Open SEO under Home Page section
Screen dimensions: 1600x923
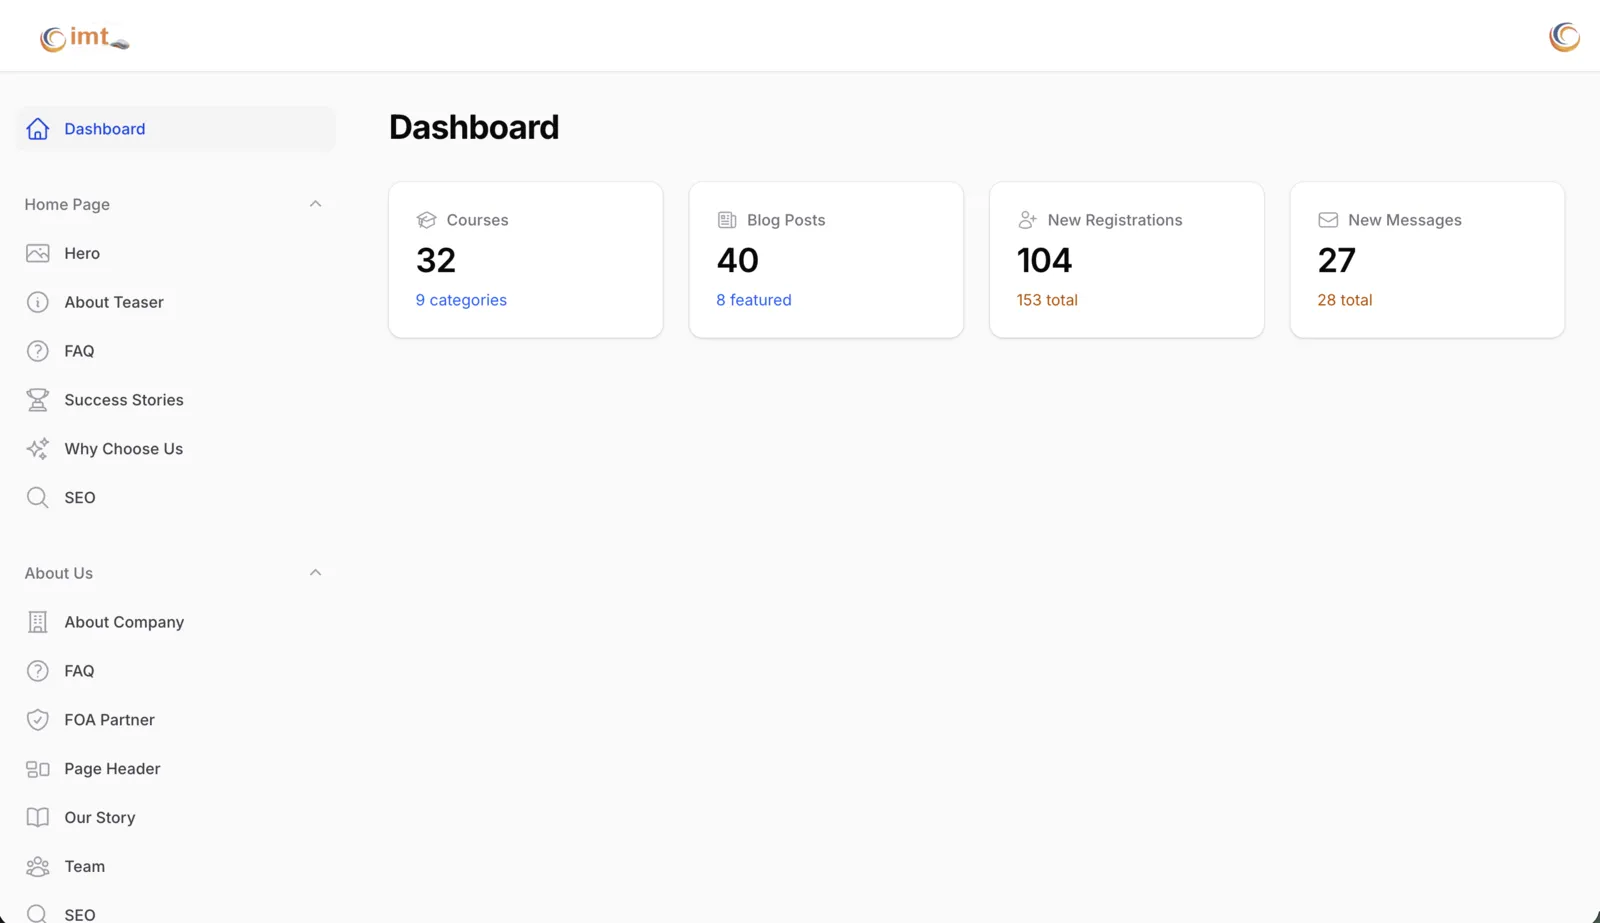click(176, 498)
